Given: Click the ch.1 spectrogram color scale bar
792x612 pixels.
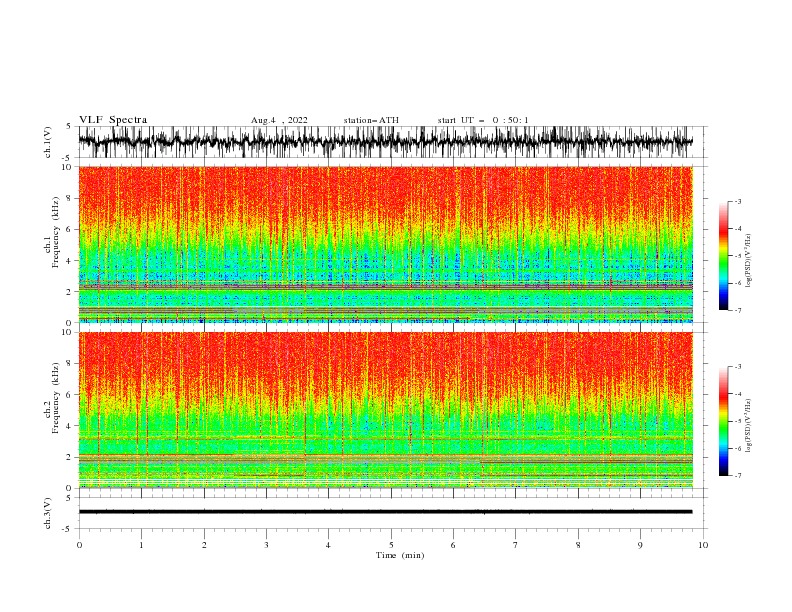Looking at the screenshot, I should (x=723, y=256).
